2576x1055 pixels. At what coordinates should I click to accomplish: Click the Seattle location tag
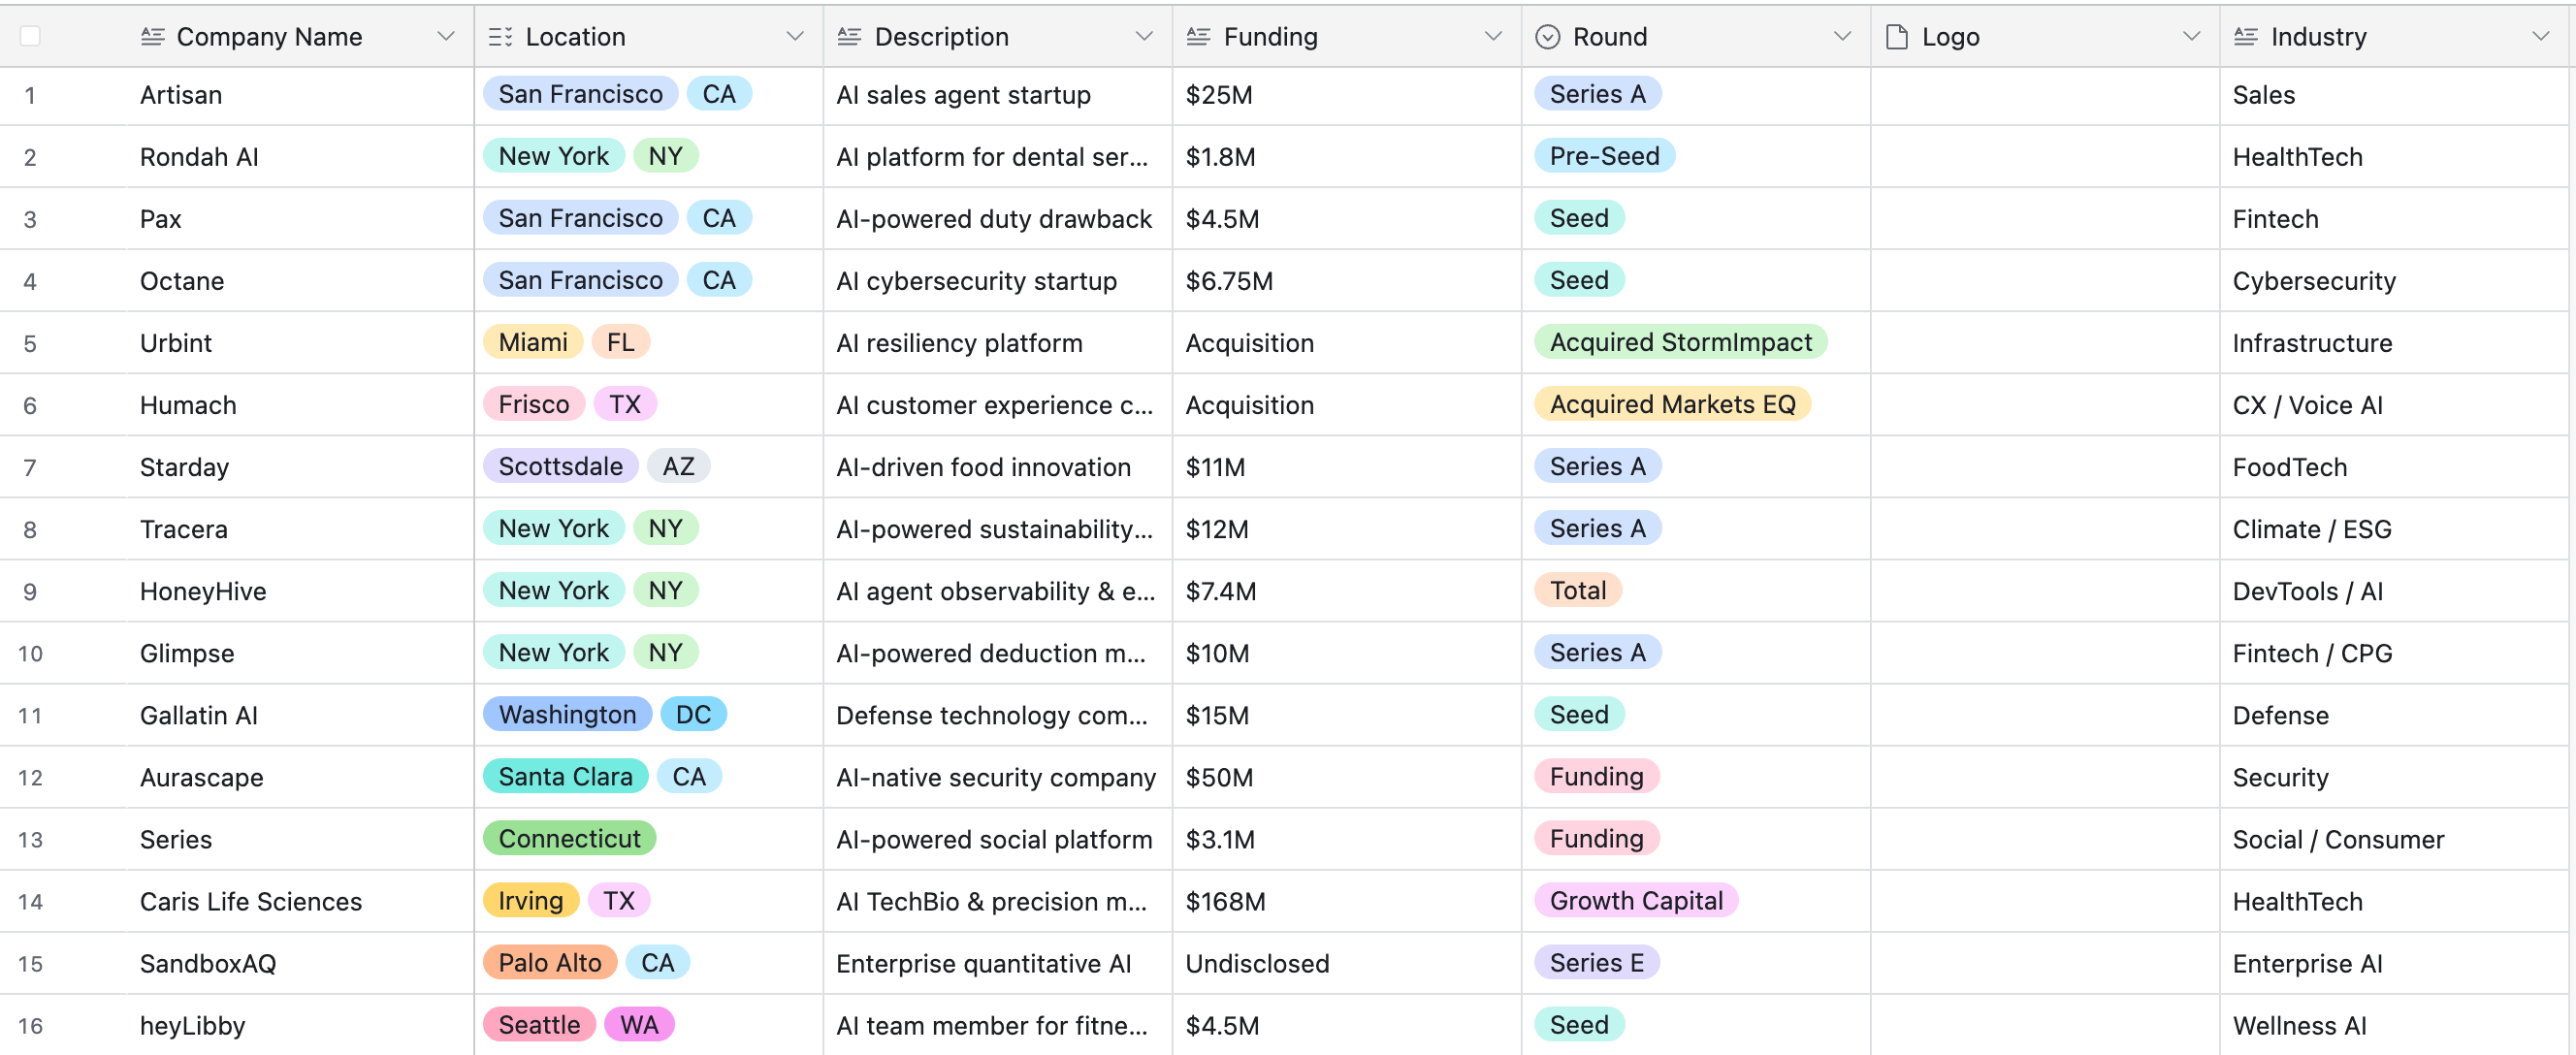pyautogui.click(x=539, y=1024)
